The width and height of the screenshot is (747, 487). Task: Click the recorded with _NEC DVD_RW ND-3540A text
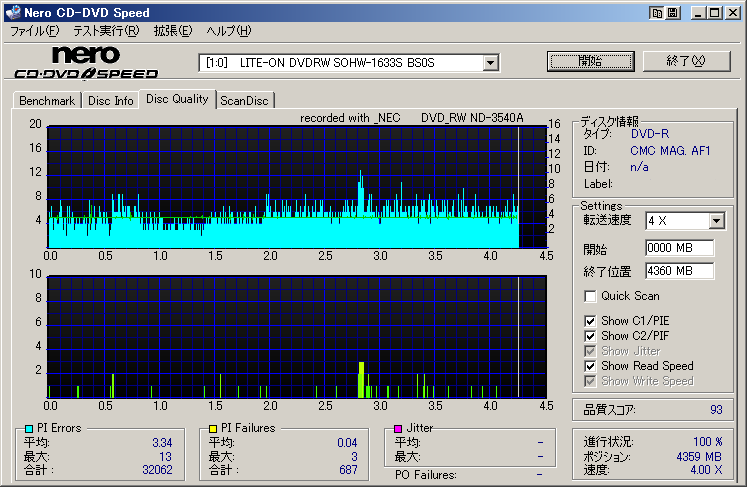click(x=412, y=118)
